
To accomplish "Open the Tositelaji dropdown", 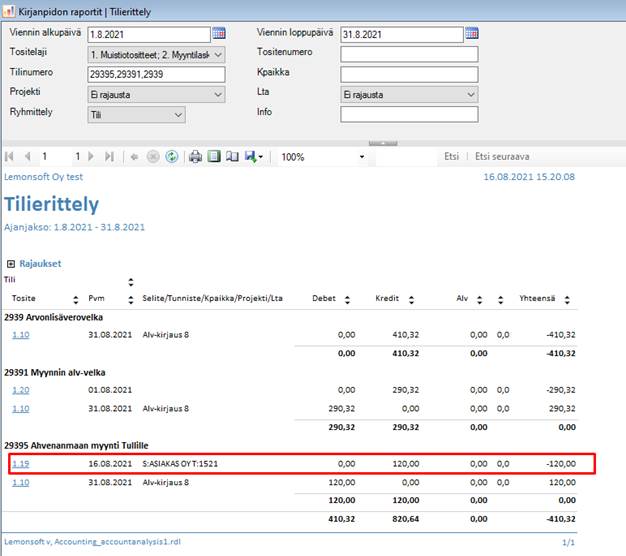I will pos(219,54).
